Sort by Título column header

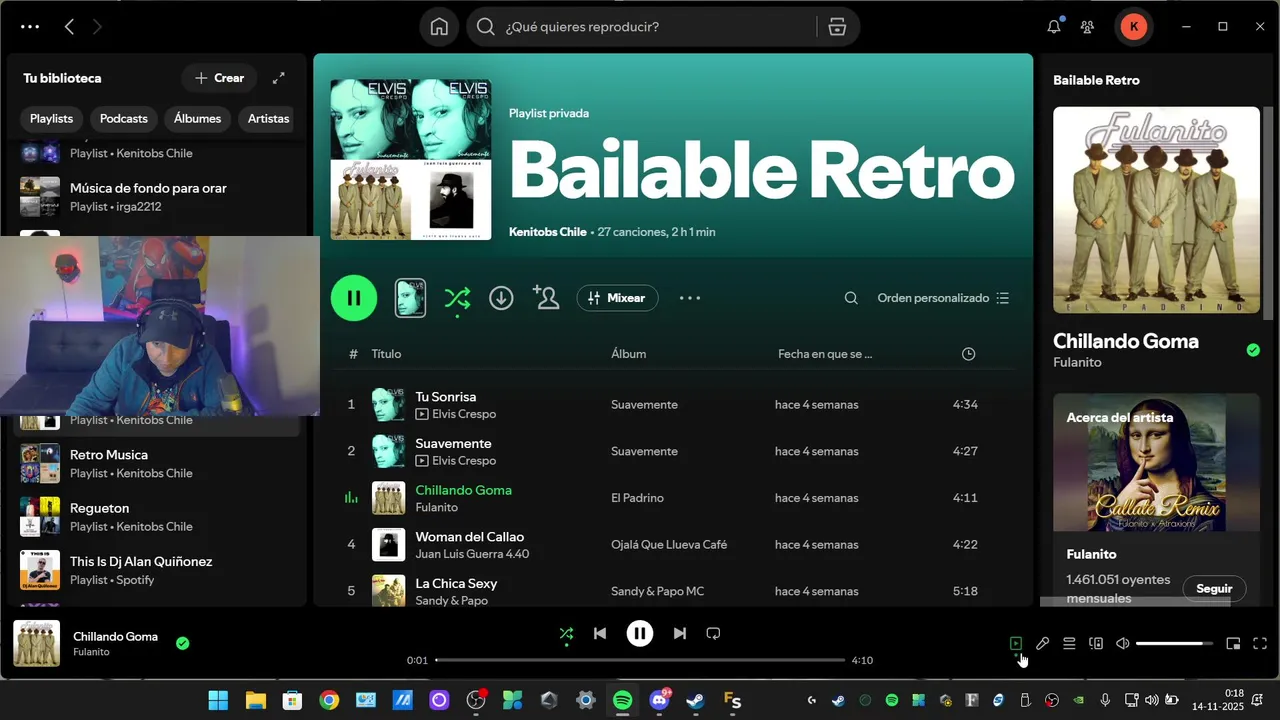tap(386, 354)
